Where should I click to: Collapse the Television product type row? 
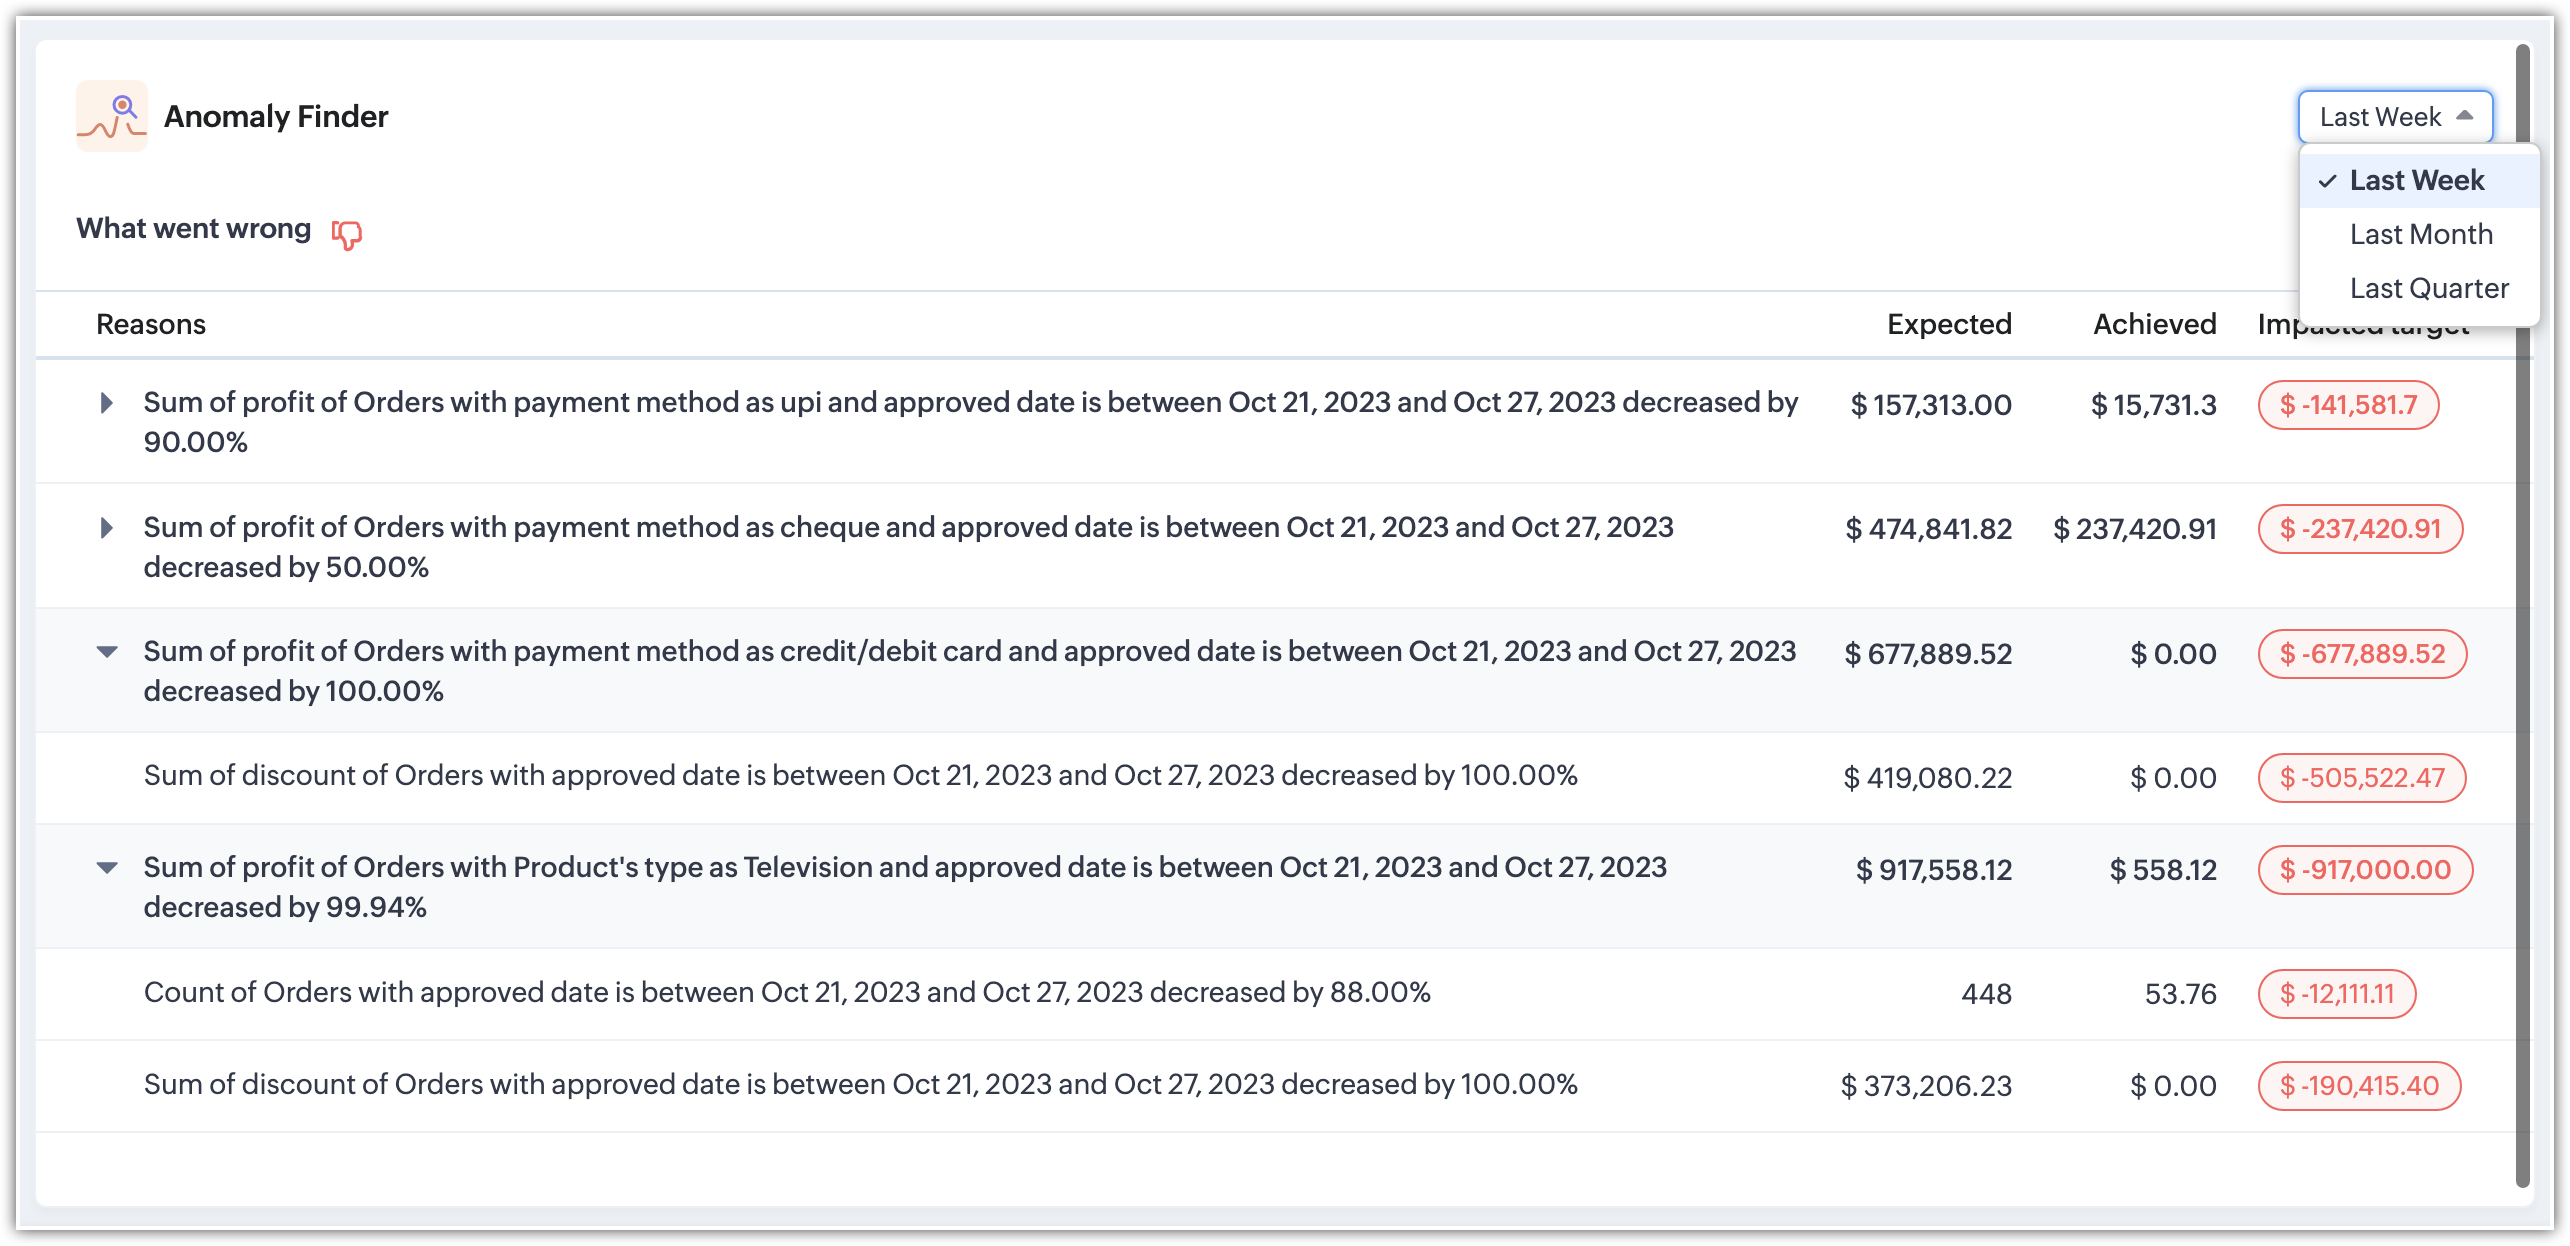(x=107, y=867)
